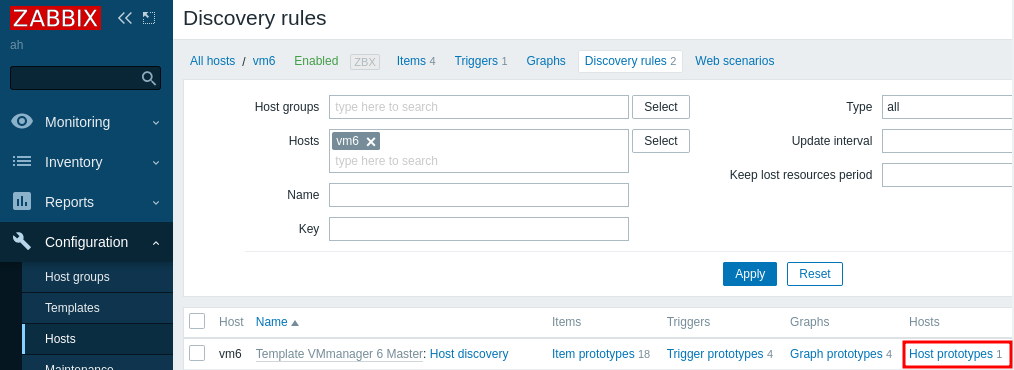Click the Reports menu label
The width and height of the screenshot is (1014, 370).
pos(69,202)
